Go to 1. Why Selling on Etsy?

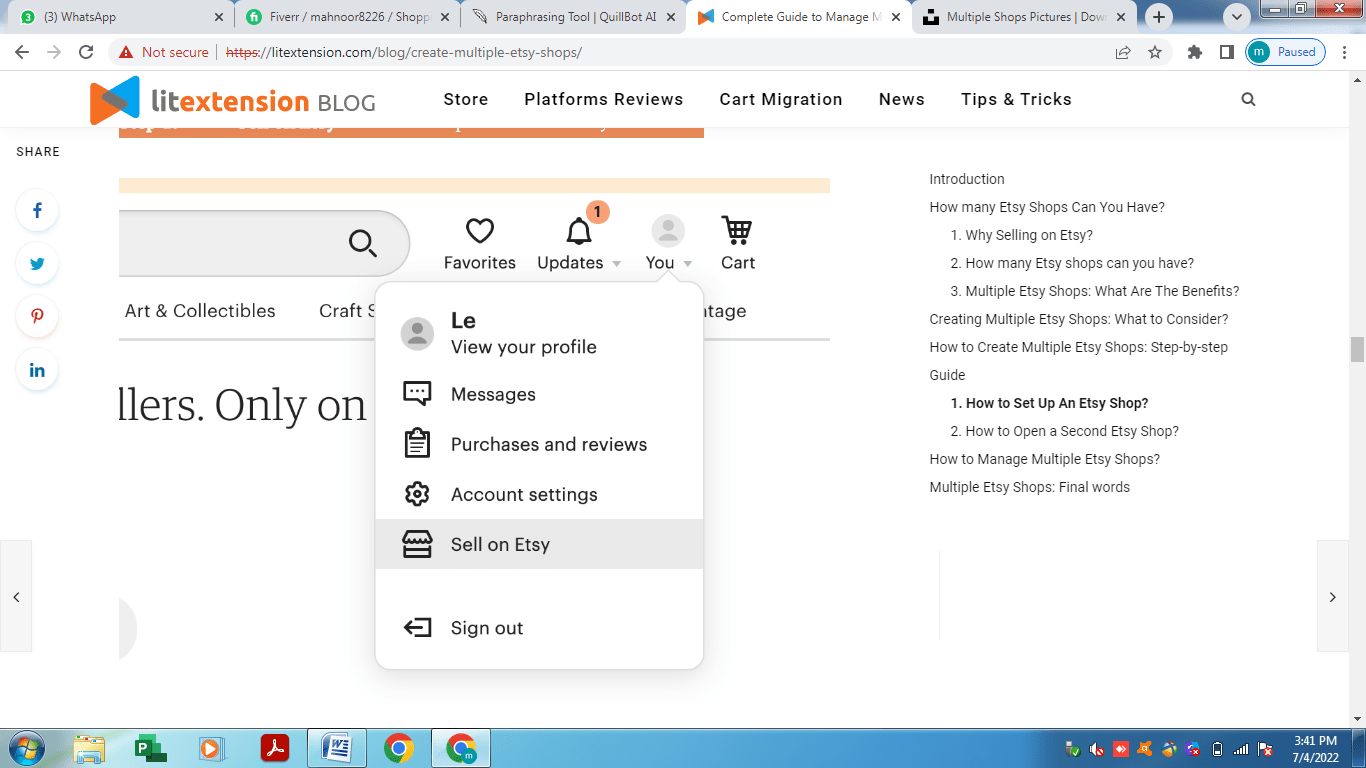pyautogui.click(x=1022, y=235)
